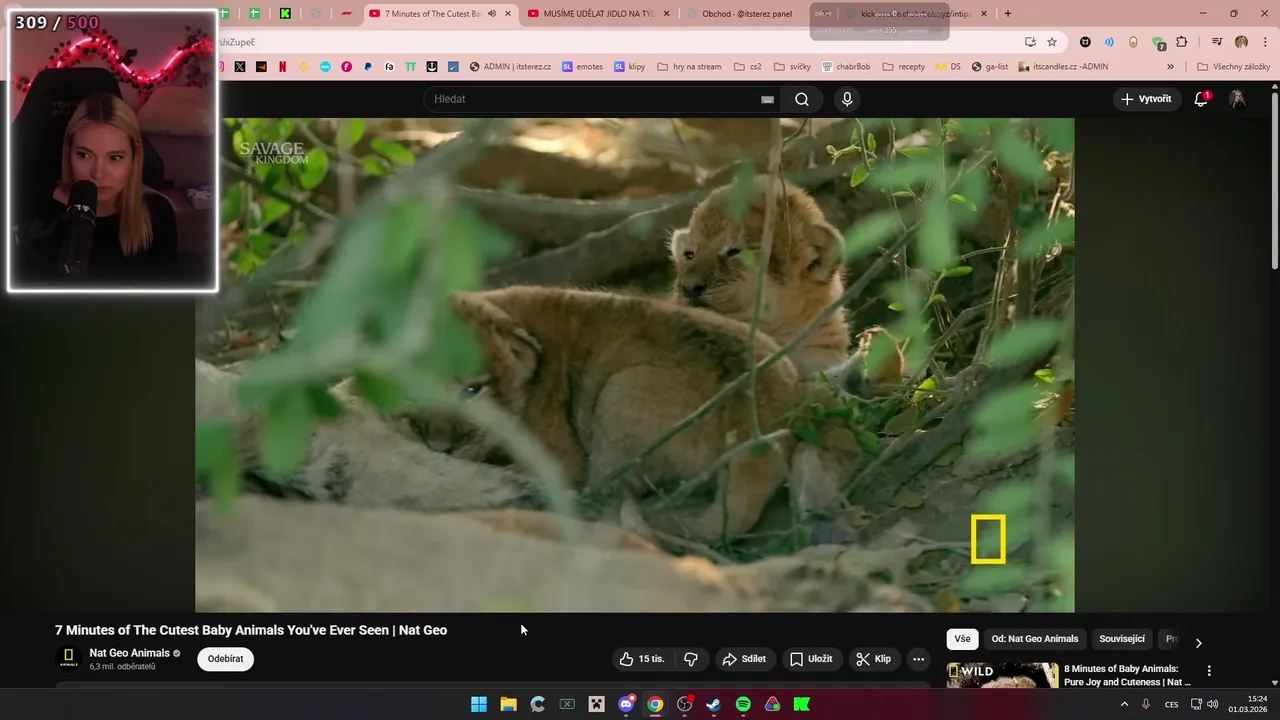Image resolution: width=1280 pixels, height=720 pixels.
Task: Click the lion cubs video player
Action: coord(635,365)
